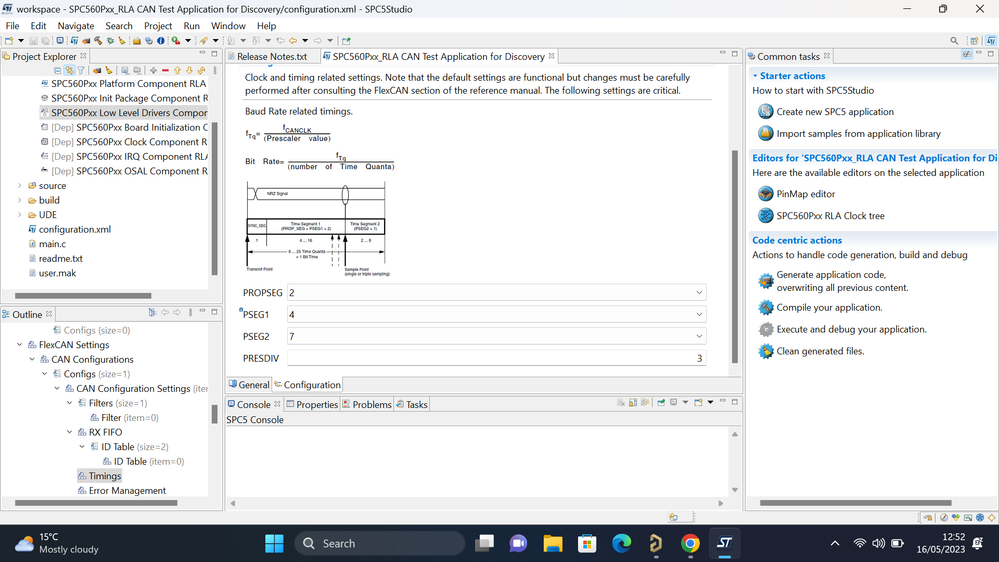Click the New wizard icon in main toolbar
The image size is (999, 562).
click(x=9, y=41)
